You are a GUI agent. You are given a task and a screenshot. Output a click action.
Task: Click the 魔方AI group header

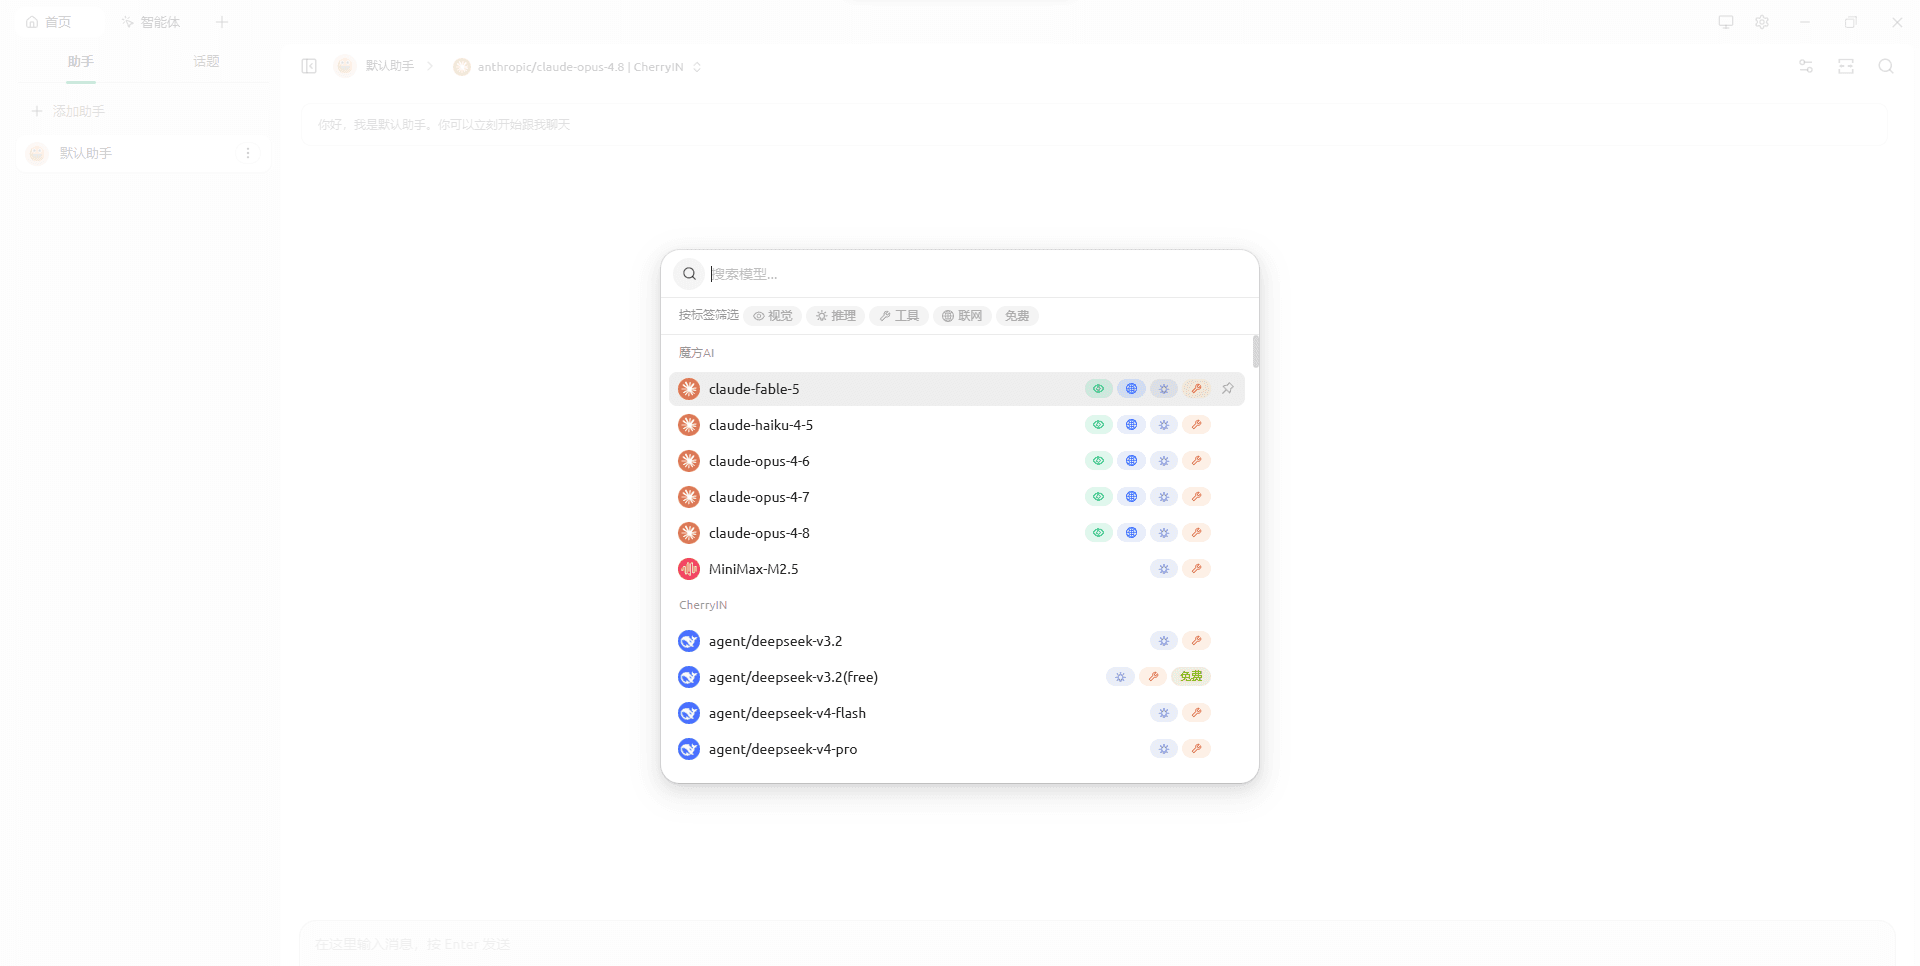[x=697, y=353]
